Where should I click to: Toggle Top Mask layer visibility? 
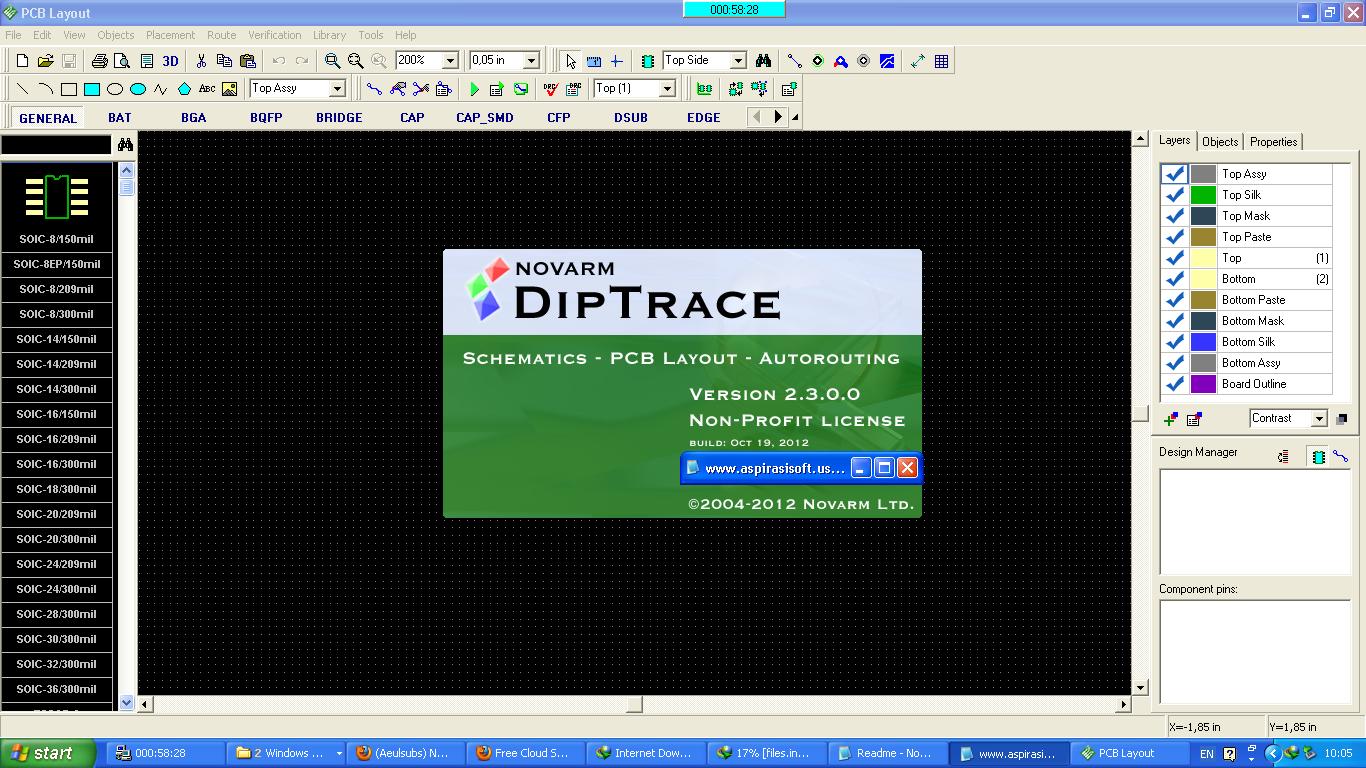coord(1175,216)
